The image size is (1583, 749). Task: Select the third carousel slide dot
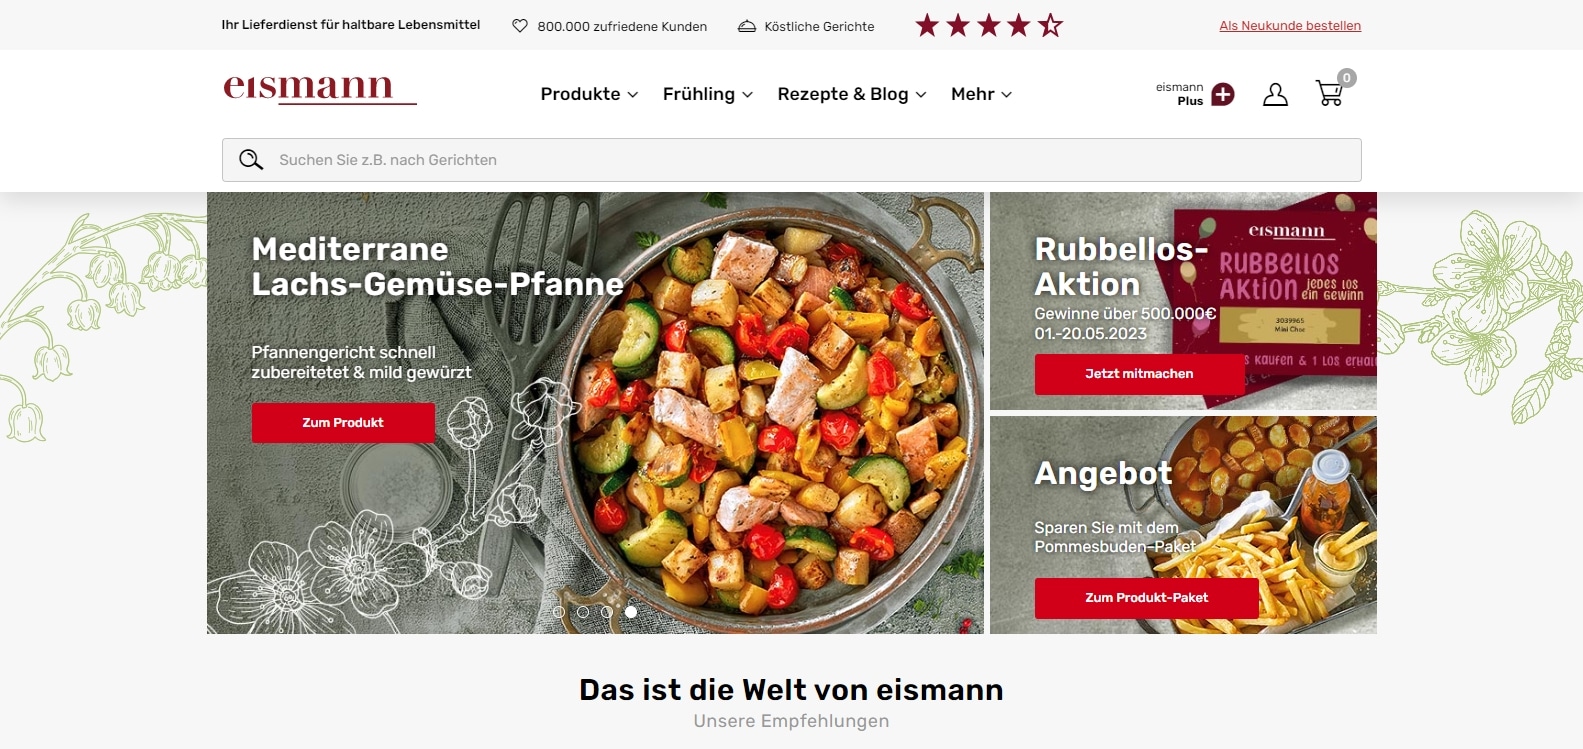click(607, 612)
